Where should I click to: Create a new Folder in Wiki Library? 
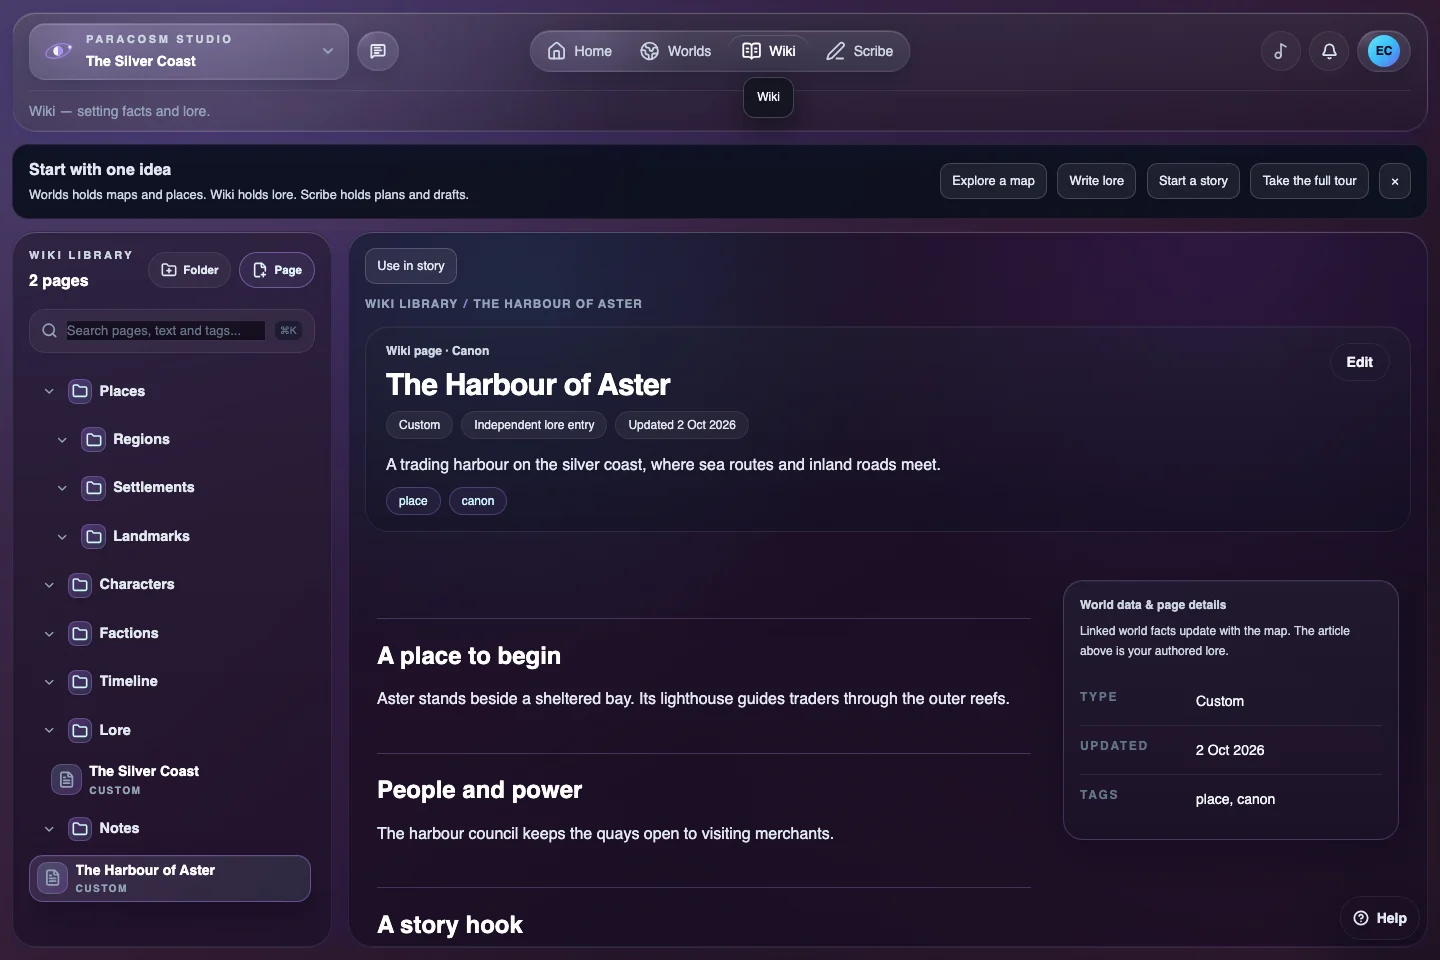pos(190,270)
